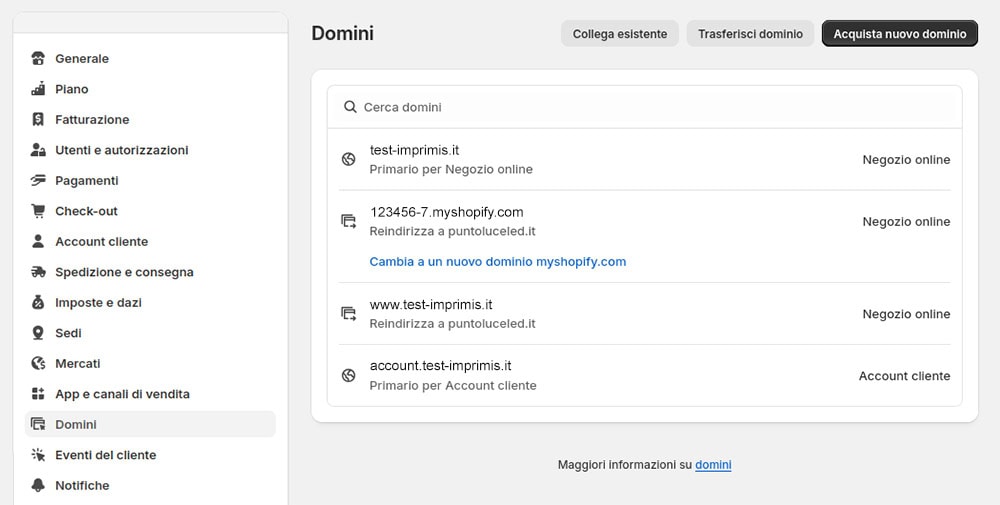Go to Fatturazione settings
The width and height of the screenshot is (1000, 505).
(150, 120)
